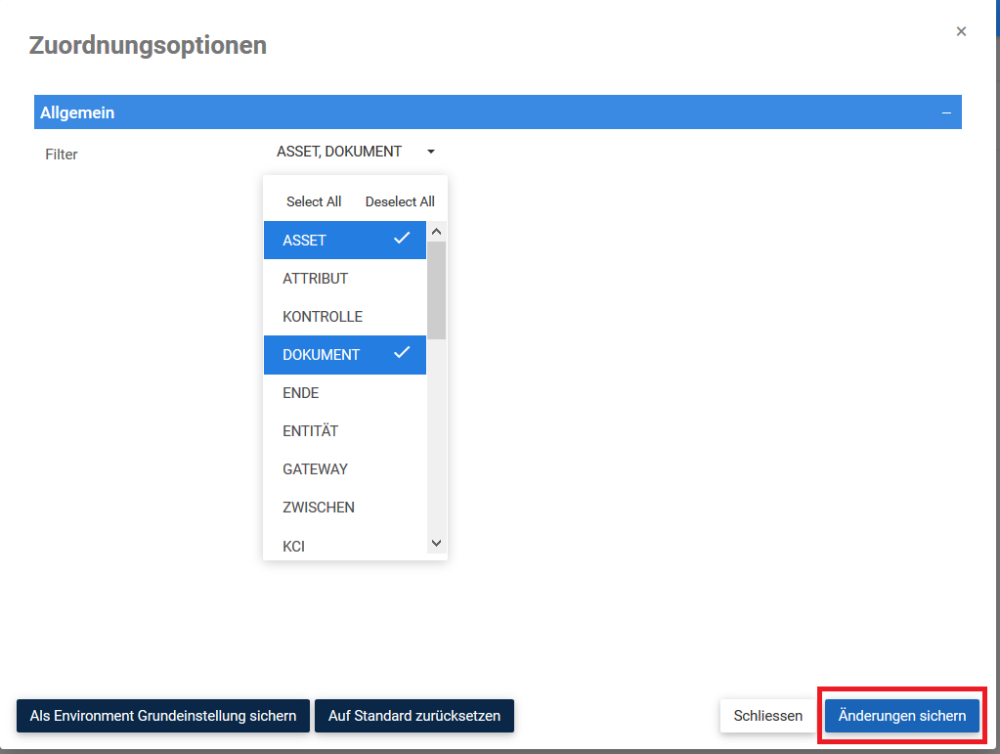Collapse the Allgemein section with minus icon
1000x754 pixels.
click(946, 113)
